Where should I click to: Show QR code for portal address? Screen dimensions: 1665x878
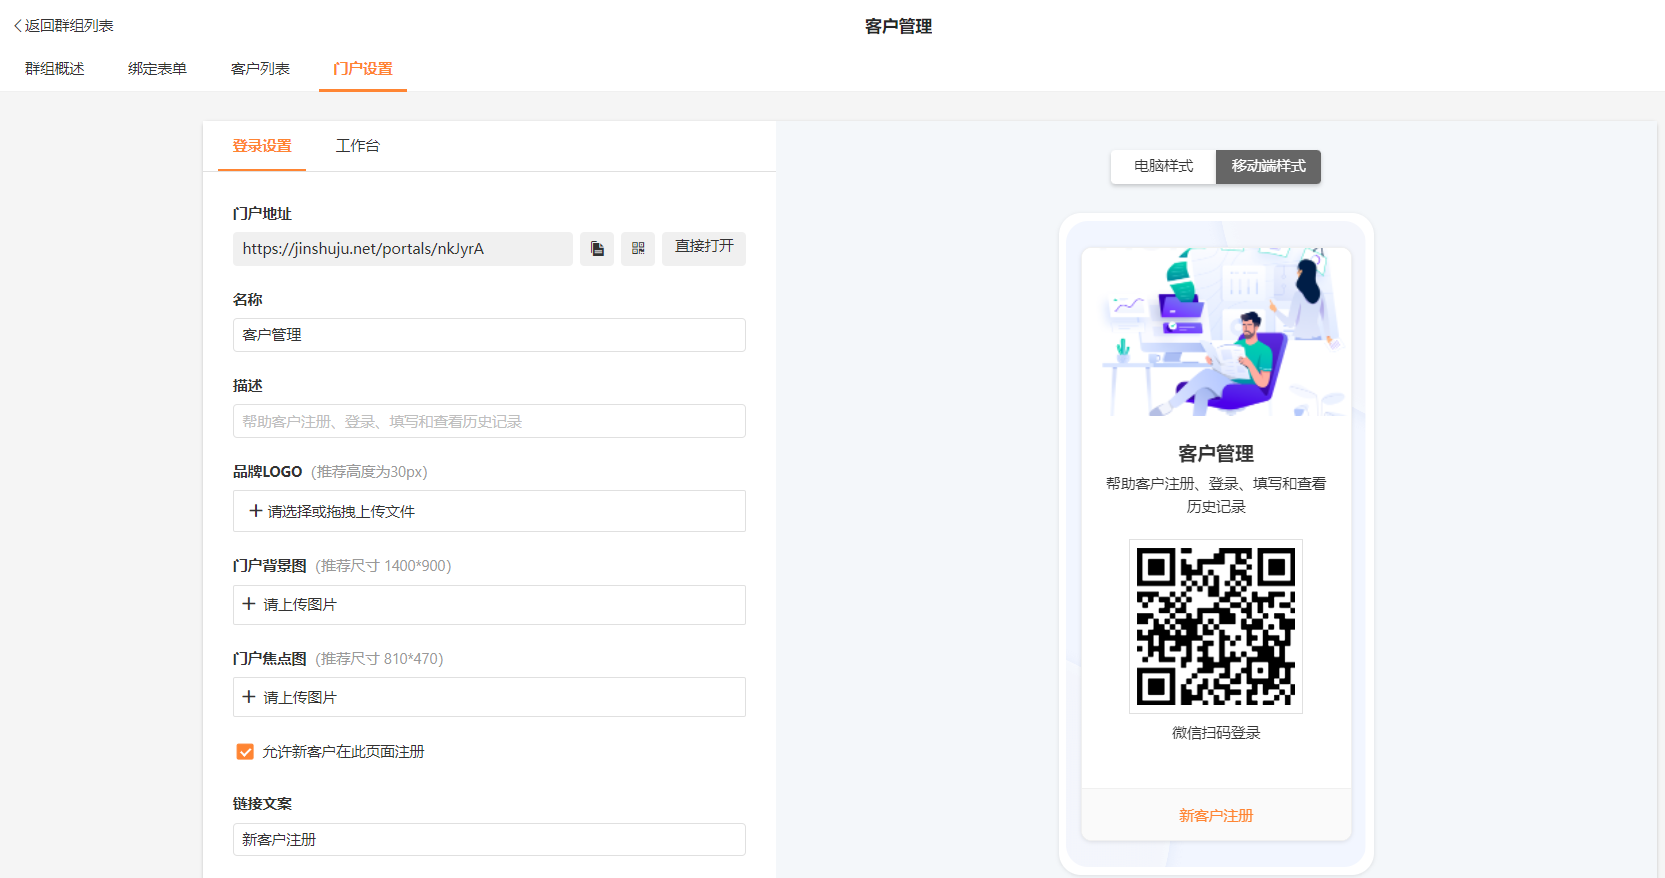click(x=638, y=249)
